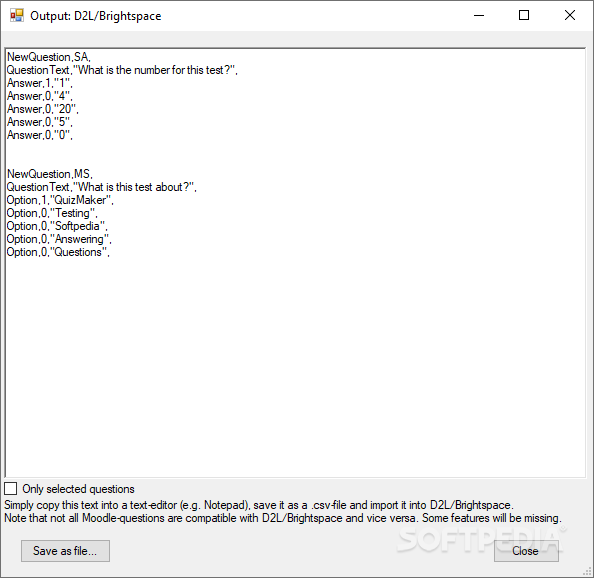The height and width of the screenshot is (578, 594).
Task: Click the text 'What is this test about?'
Action: [x=134, y=187]
